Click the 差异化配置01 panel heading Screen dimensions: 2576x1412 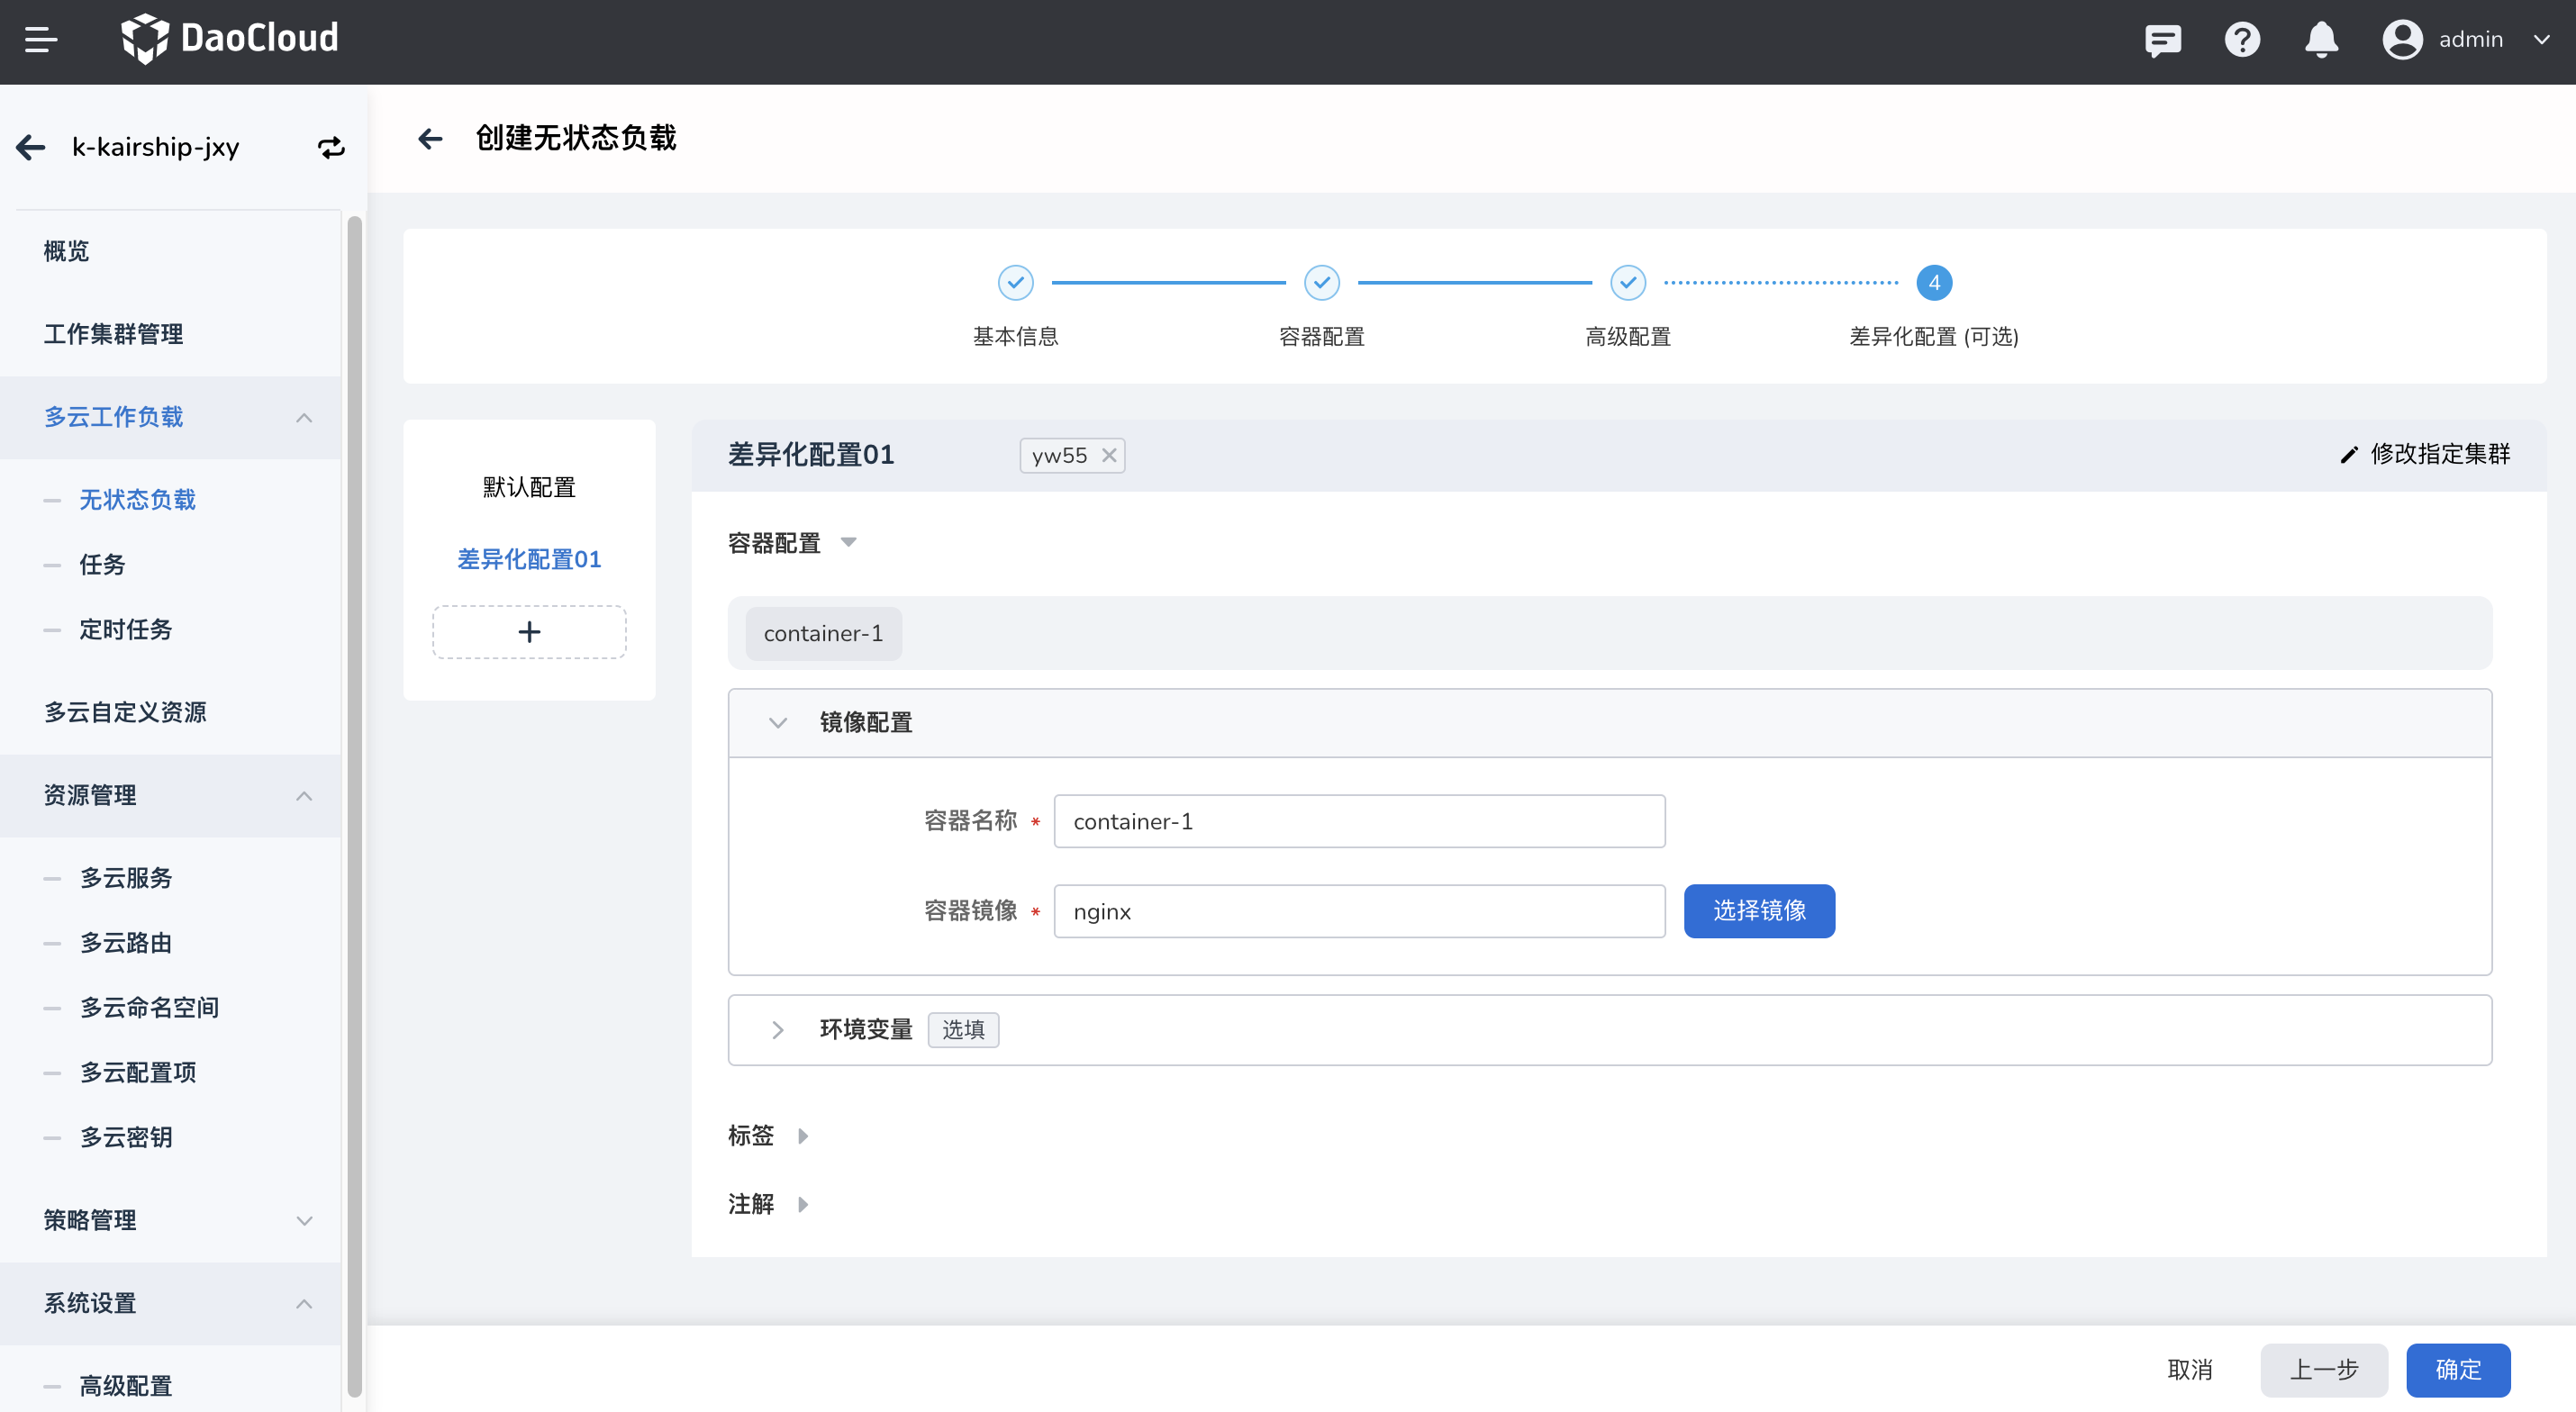coord(811,455)
